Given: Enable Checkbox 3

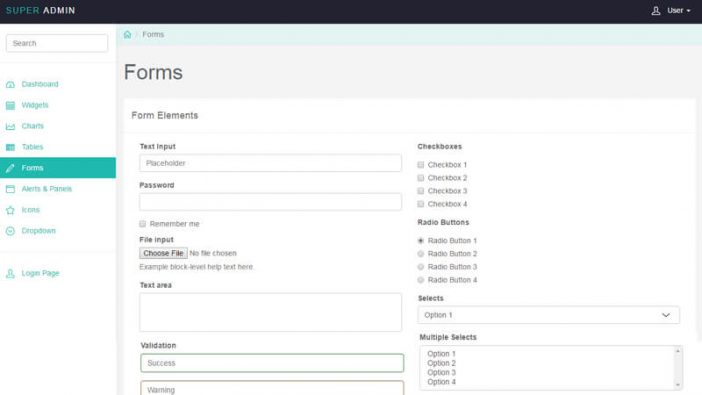Looking at the screenshot, I should click(420, 191).
